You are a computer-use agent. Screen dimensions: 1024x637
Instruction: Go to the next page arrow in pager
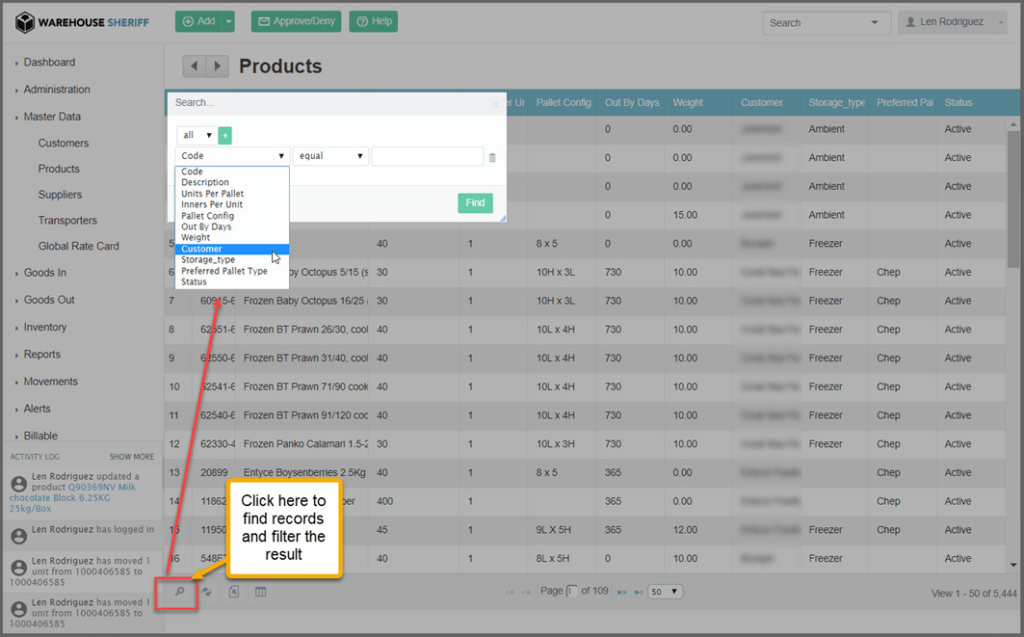621,592
